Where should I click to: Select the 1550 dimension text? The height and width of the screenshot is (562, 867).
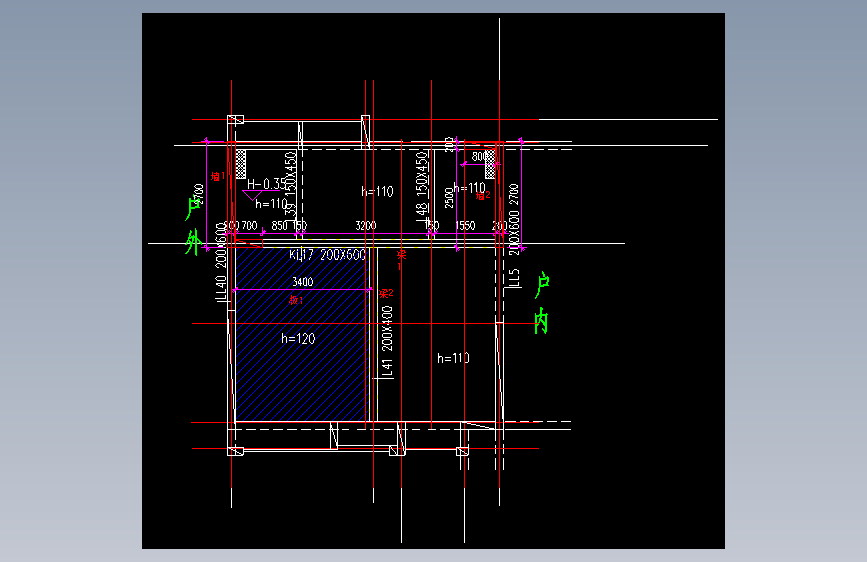click(x=465, y=226)
